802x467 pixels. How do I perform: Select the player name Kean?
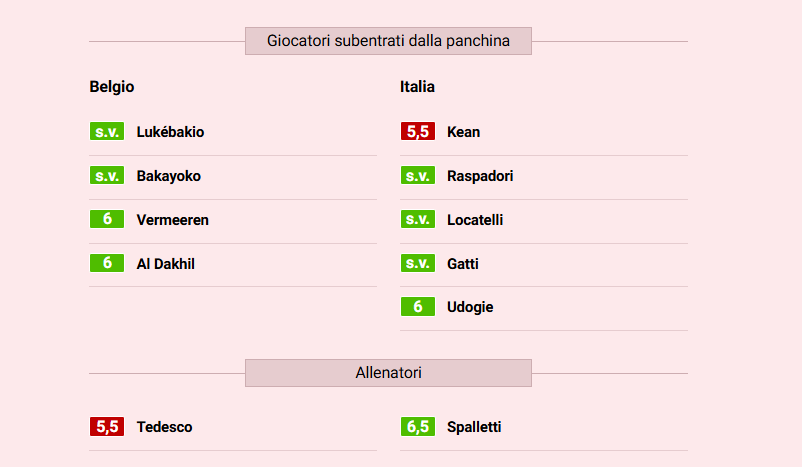pyautogui.click(x=463, y=132)
